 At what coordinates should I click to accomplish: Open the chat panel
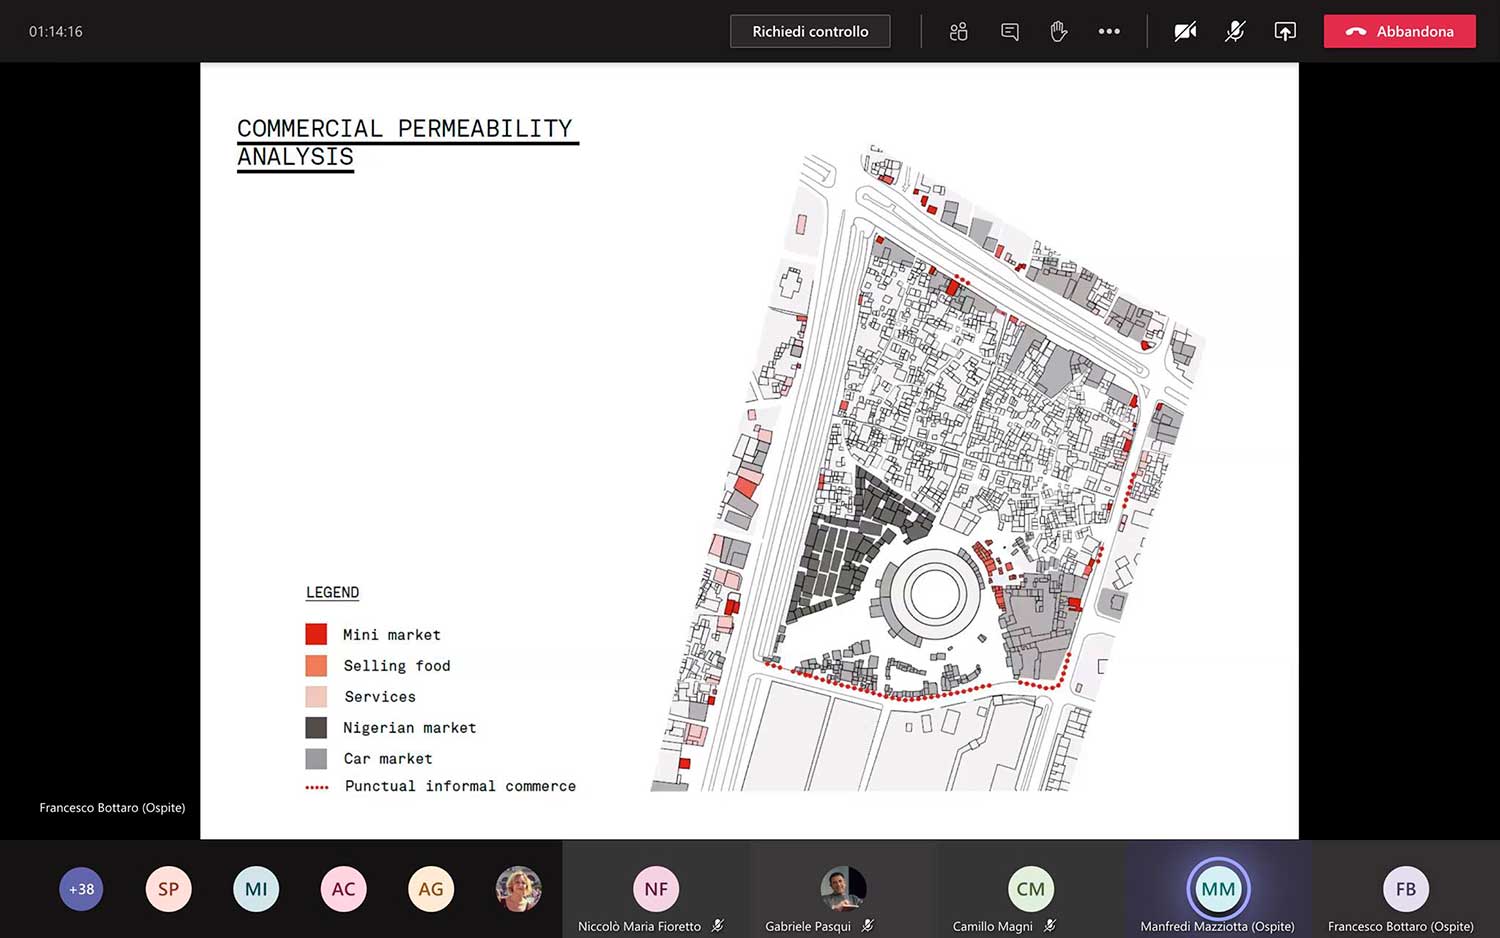tap(1009, 31)
